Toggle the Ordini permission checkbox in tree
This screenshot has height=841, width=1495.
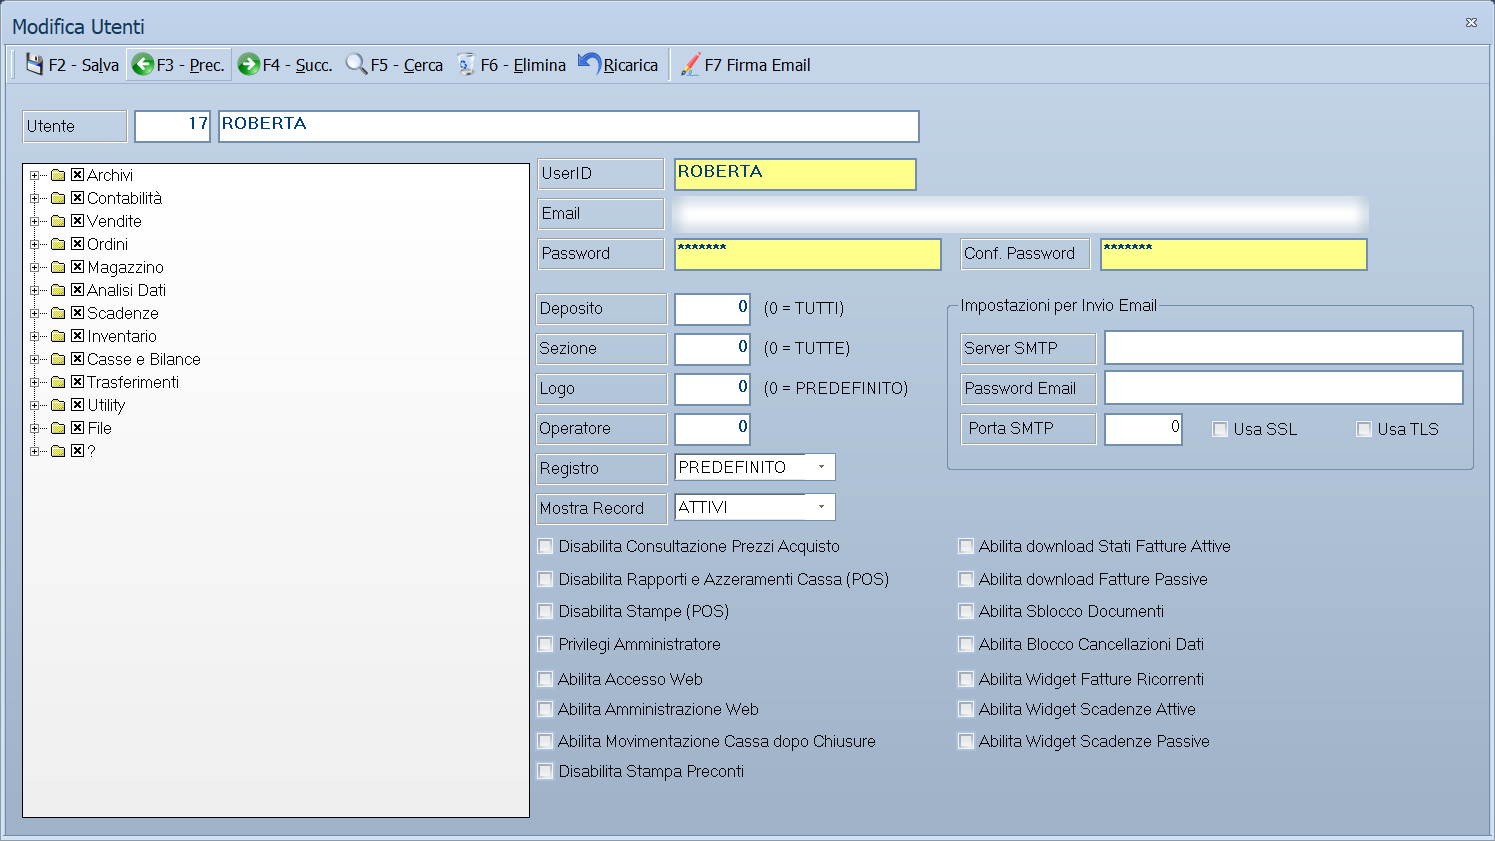click(77, 244)
